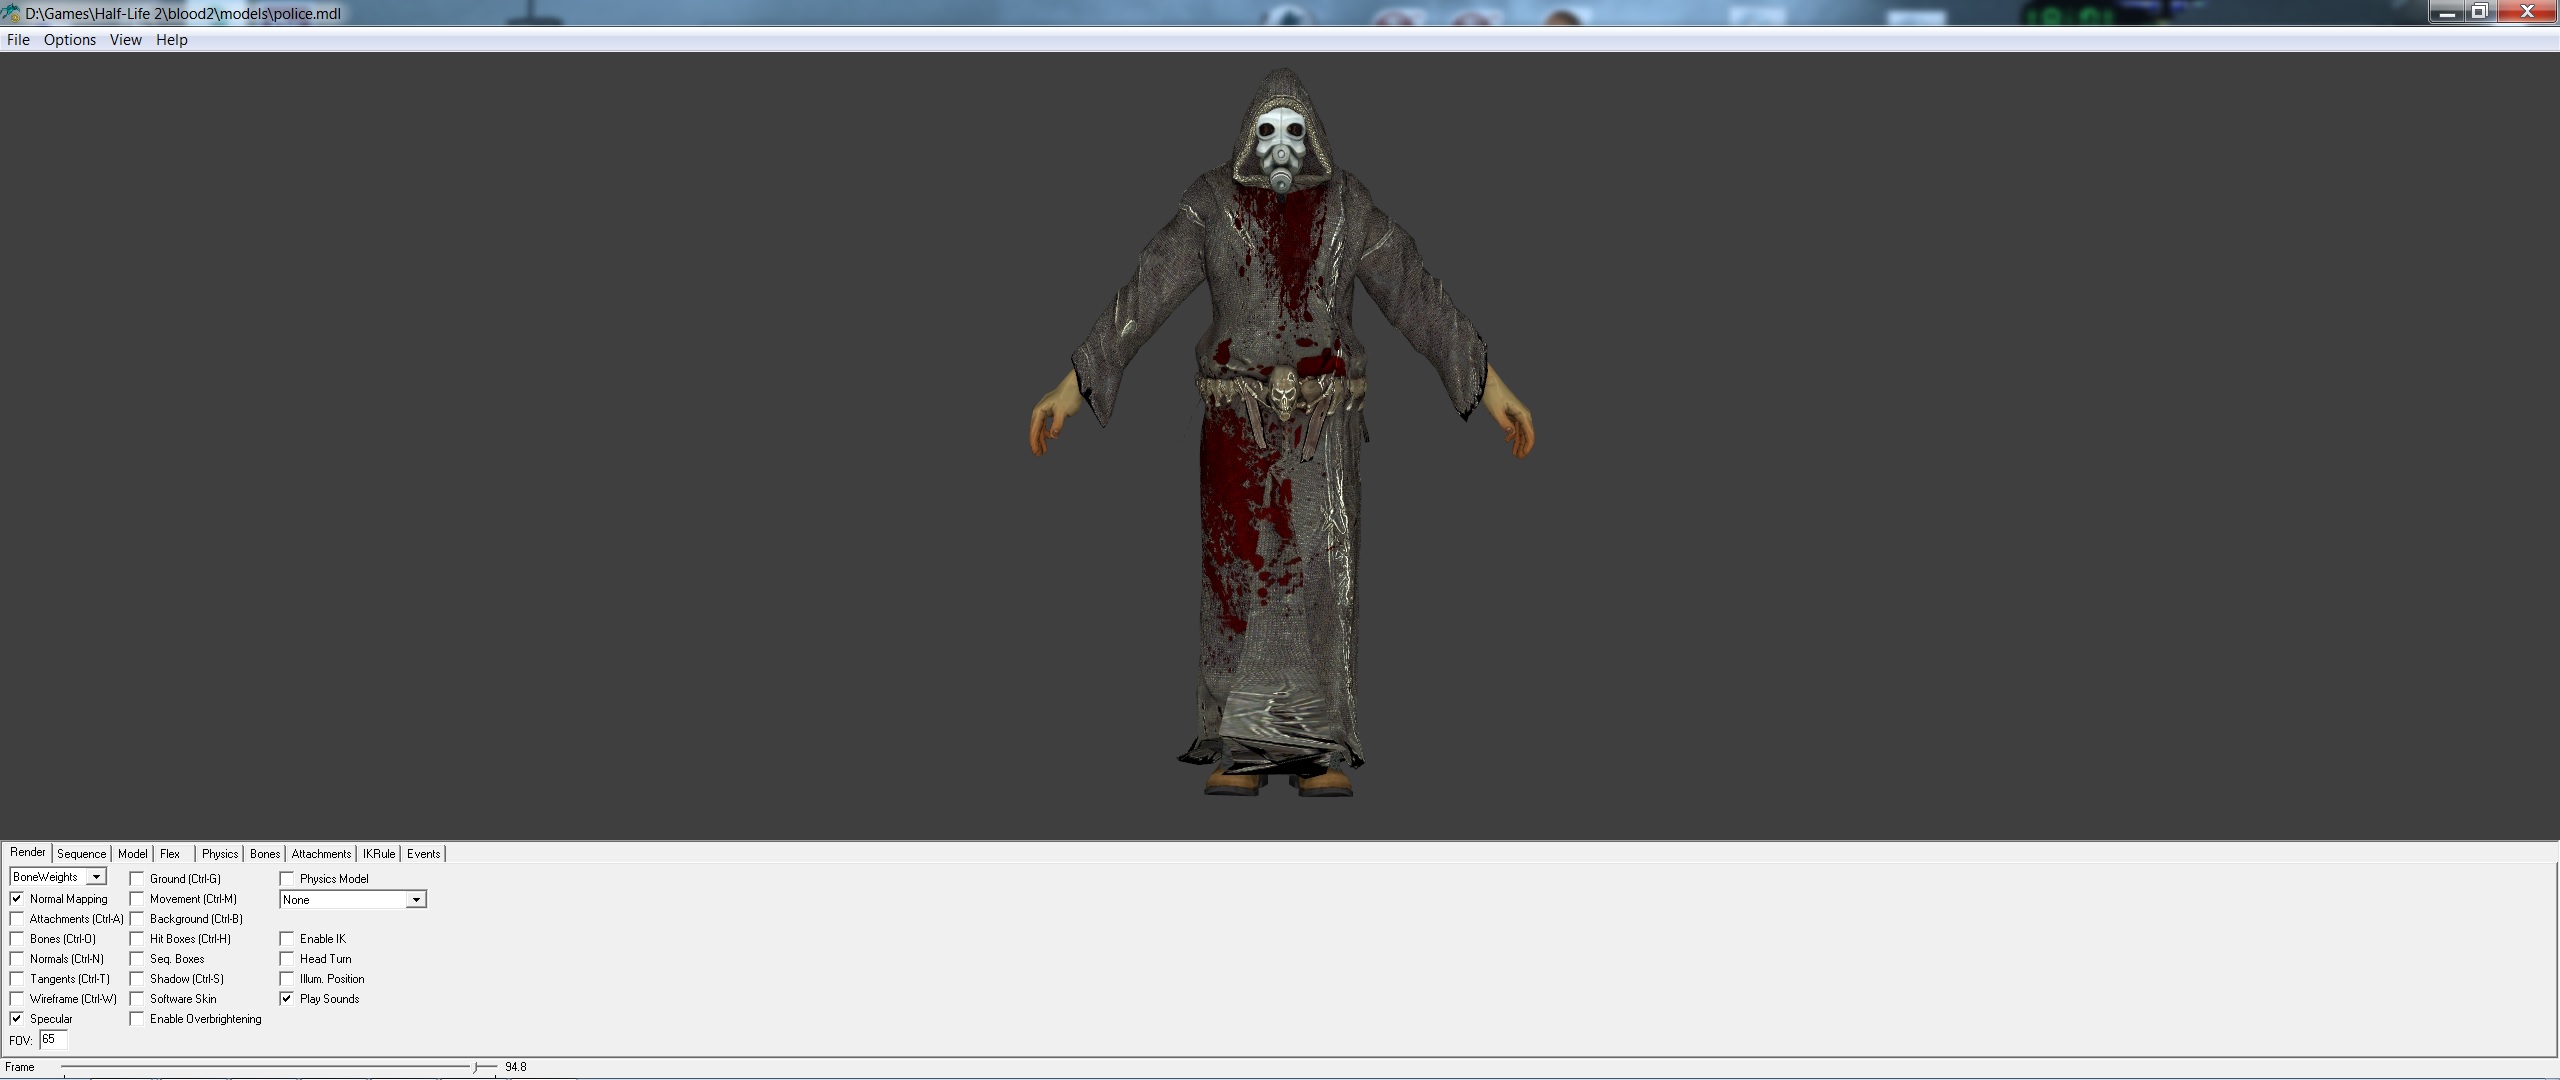Enable the Wireframe (Ctrl-W) checkbox

click(x=17, y=998)
